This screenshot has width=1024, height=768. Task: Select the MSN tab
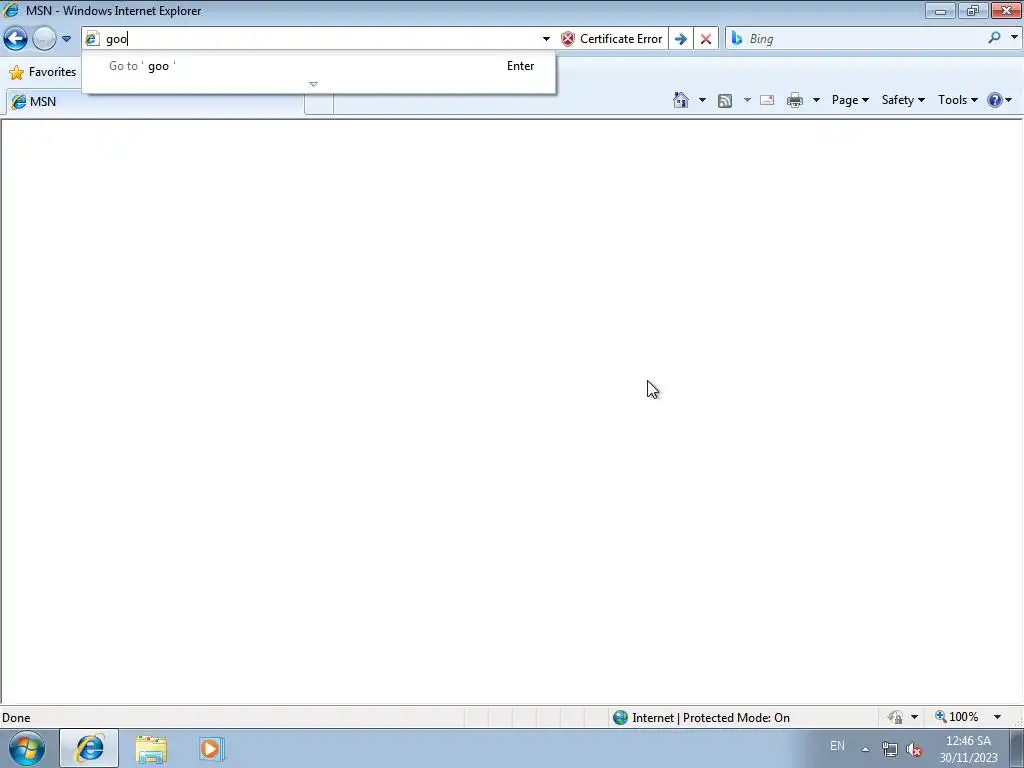tap(154, 102)
